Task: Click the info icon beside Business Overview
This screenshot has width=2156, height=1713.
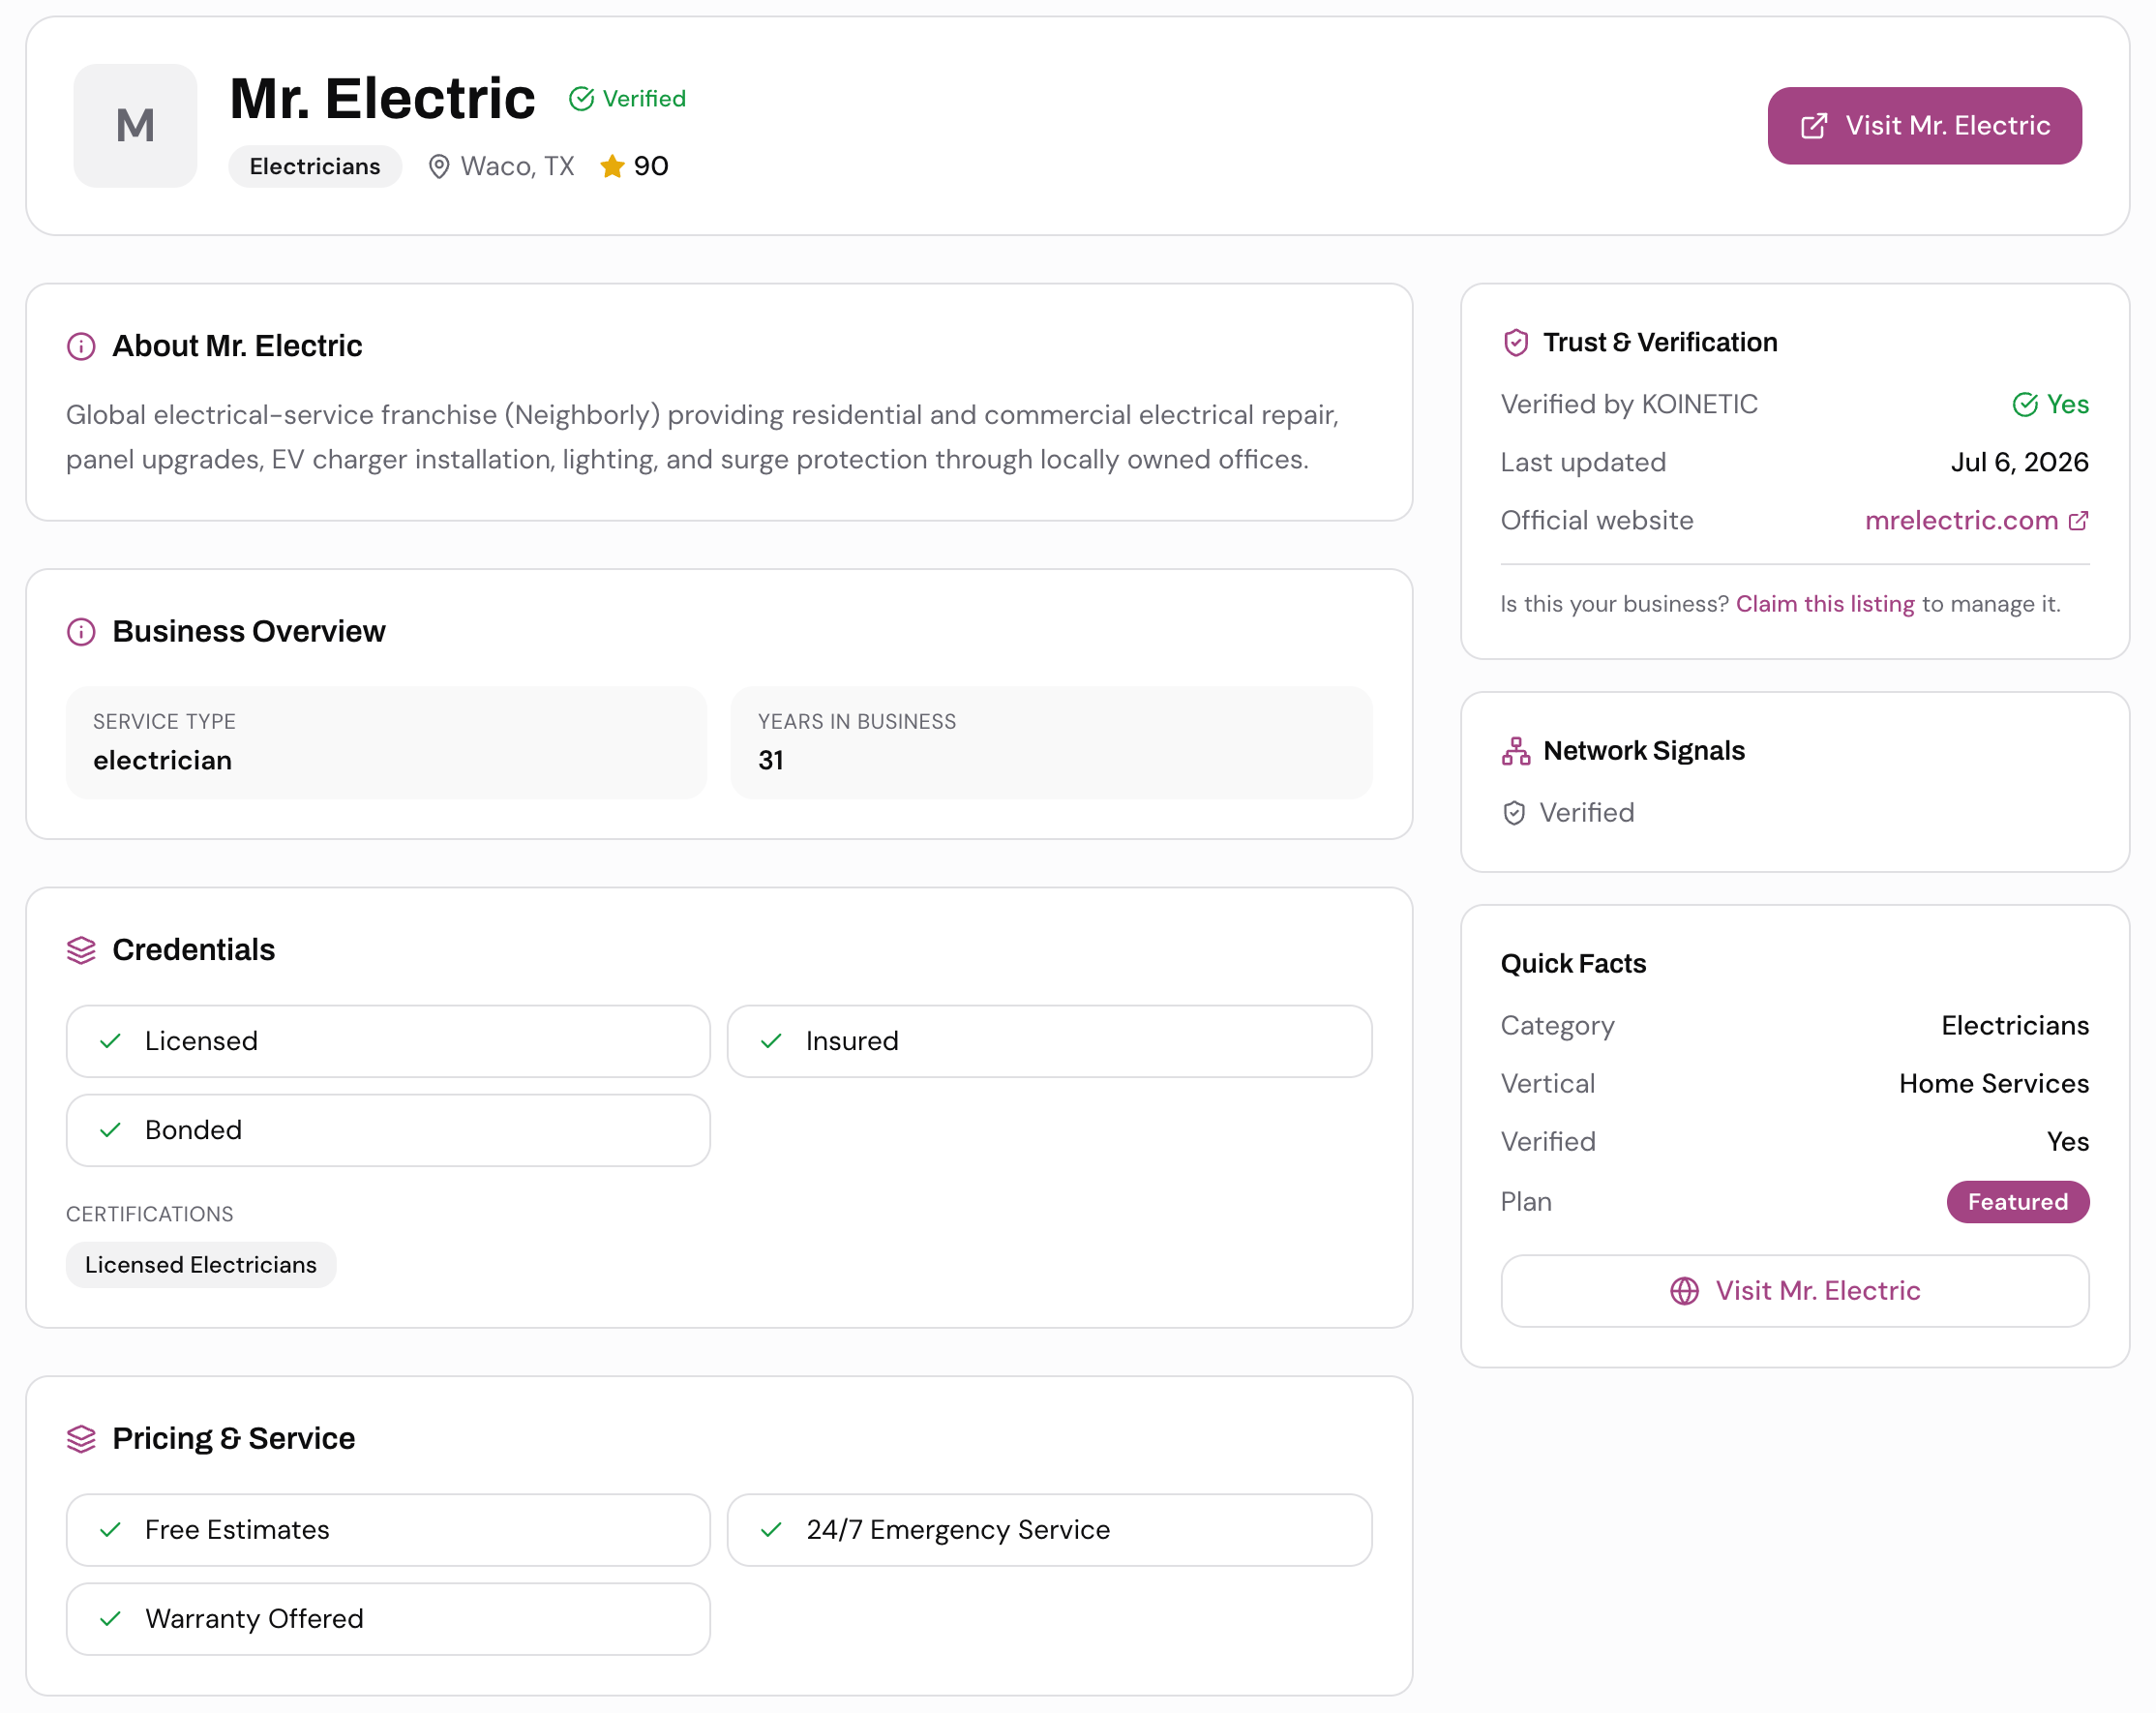Action: coord(81,632)
